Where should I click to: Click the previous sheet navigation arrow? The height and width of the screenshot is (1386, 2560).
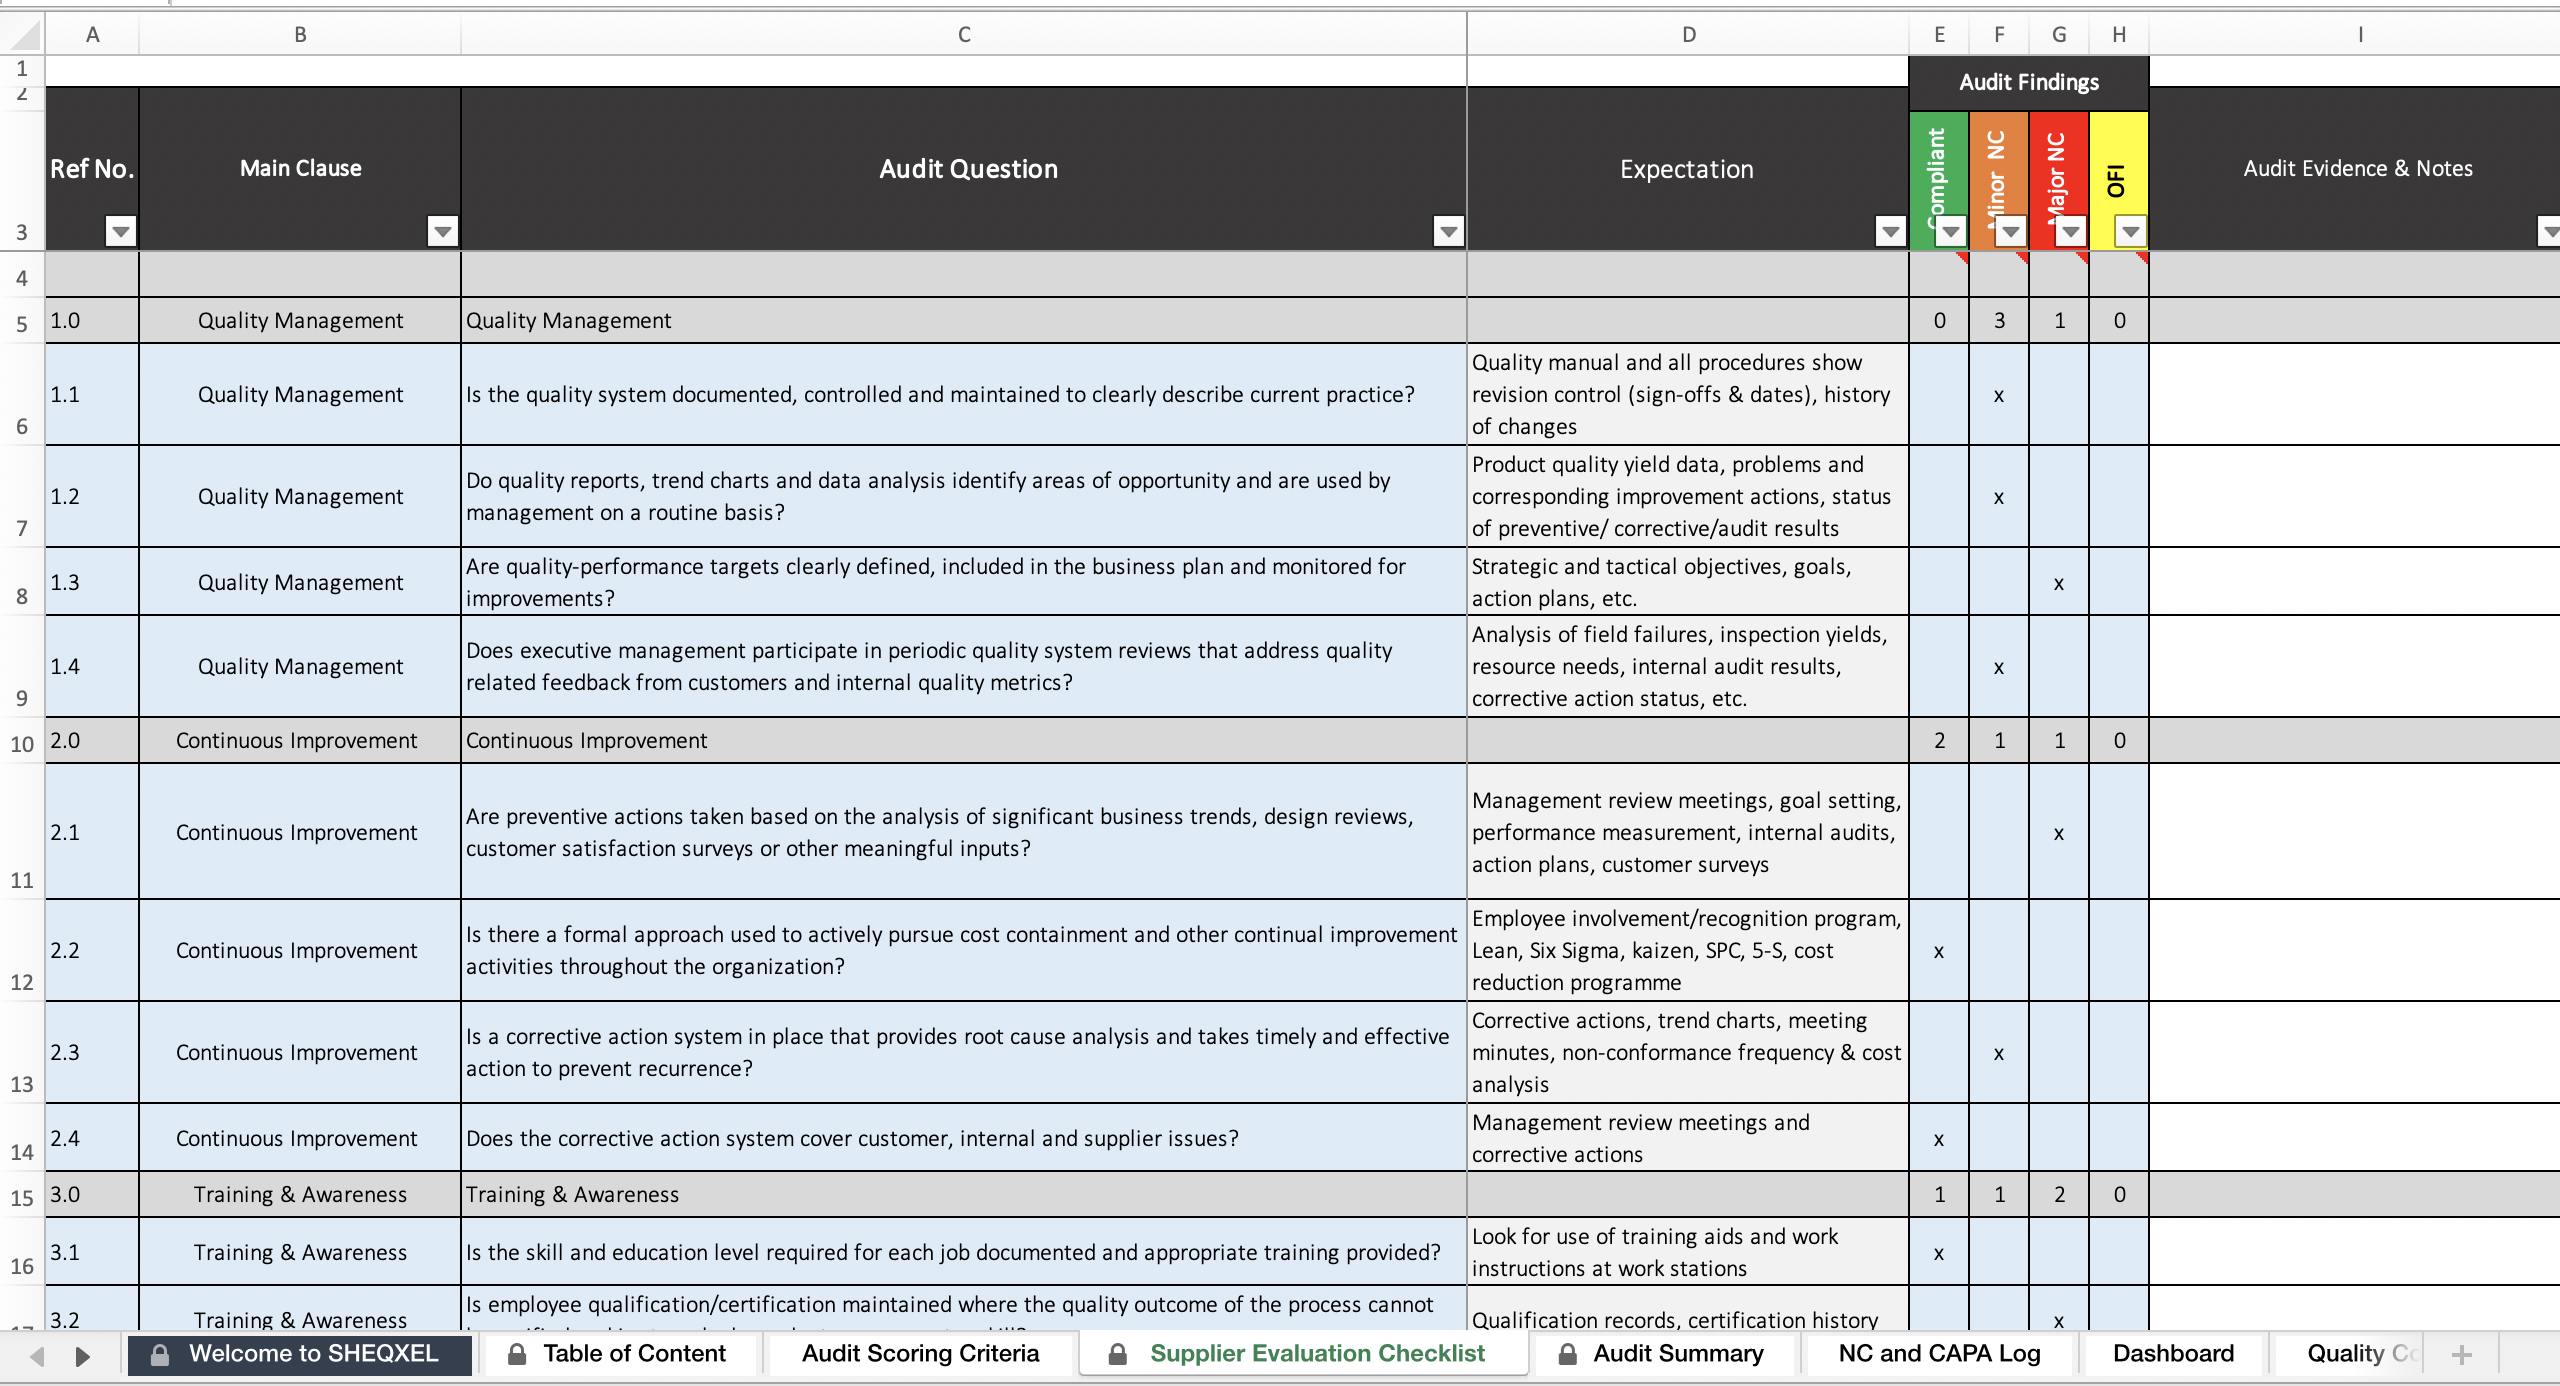point(37,1356)
